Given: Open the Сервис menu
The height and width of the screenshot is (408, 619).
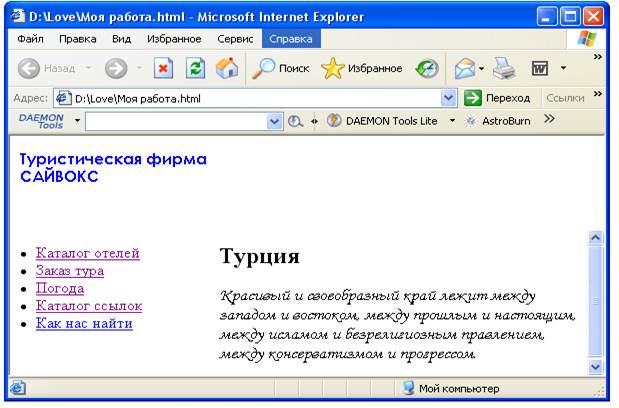Looking at the screenshot, I should pyautogui.click(x=235, y=39).
